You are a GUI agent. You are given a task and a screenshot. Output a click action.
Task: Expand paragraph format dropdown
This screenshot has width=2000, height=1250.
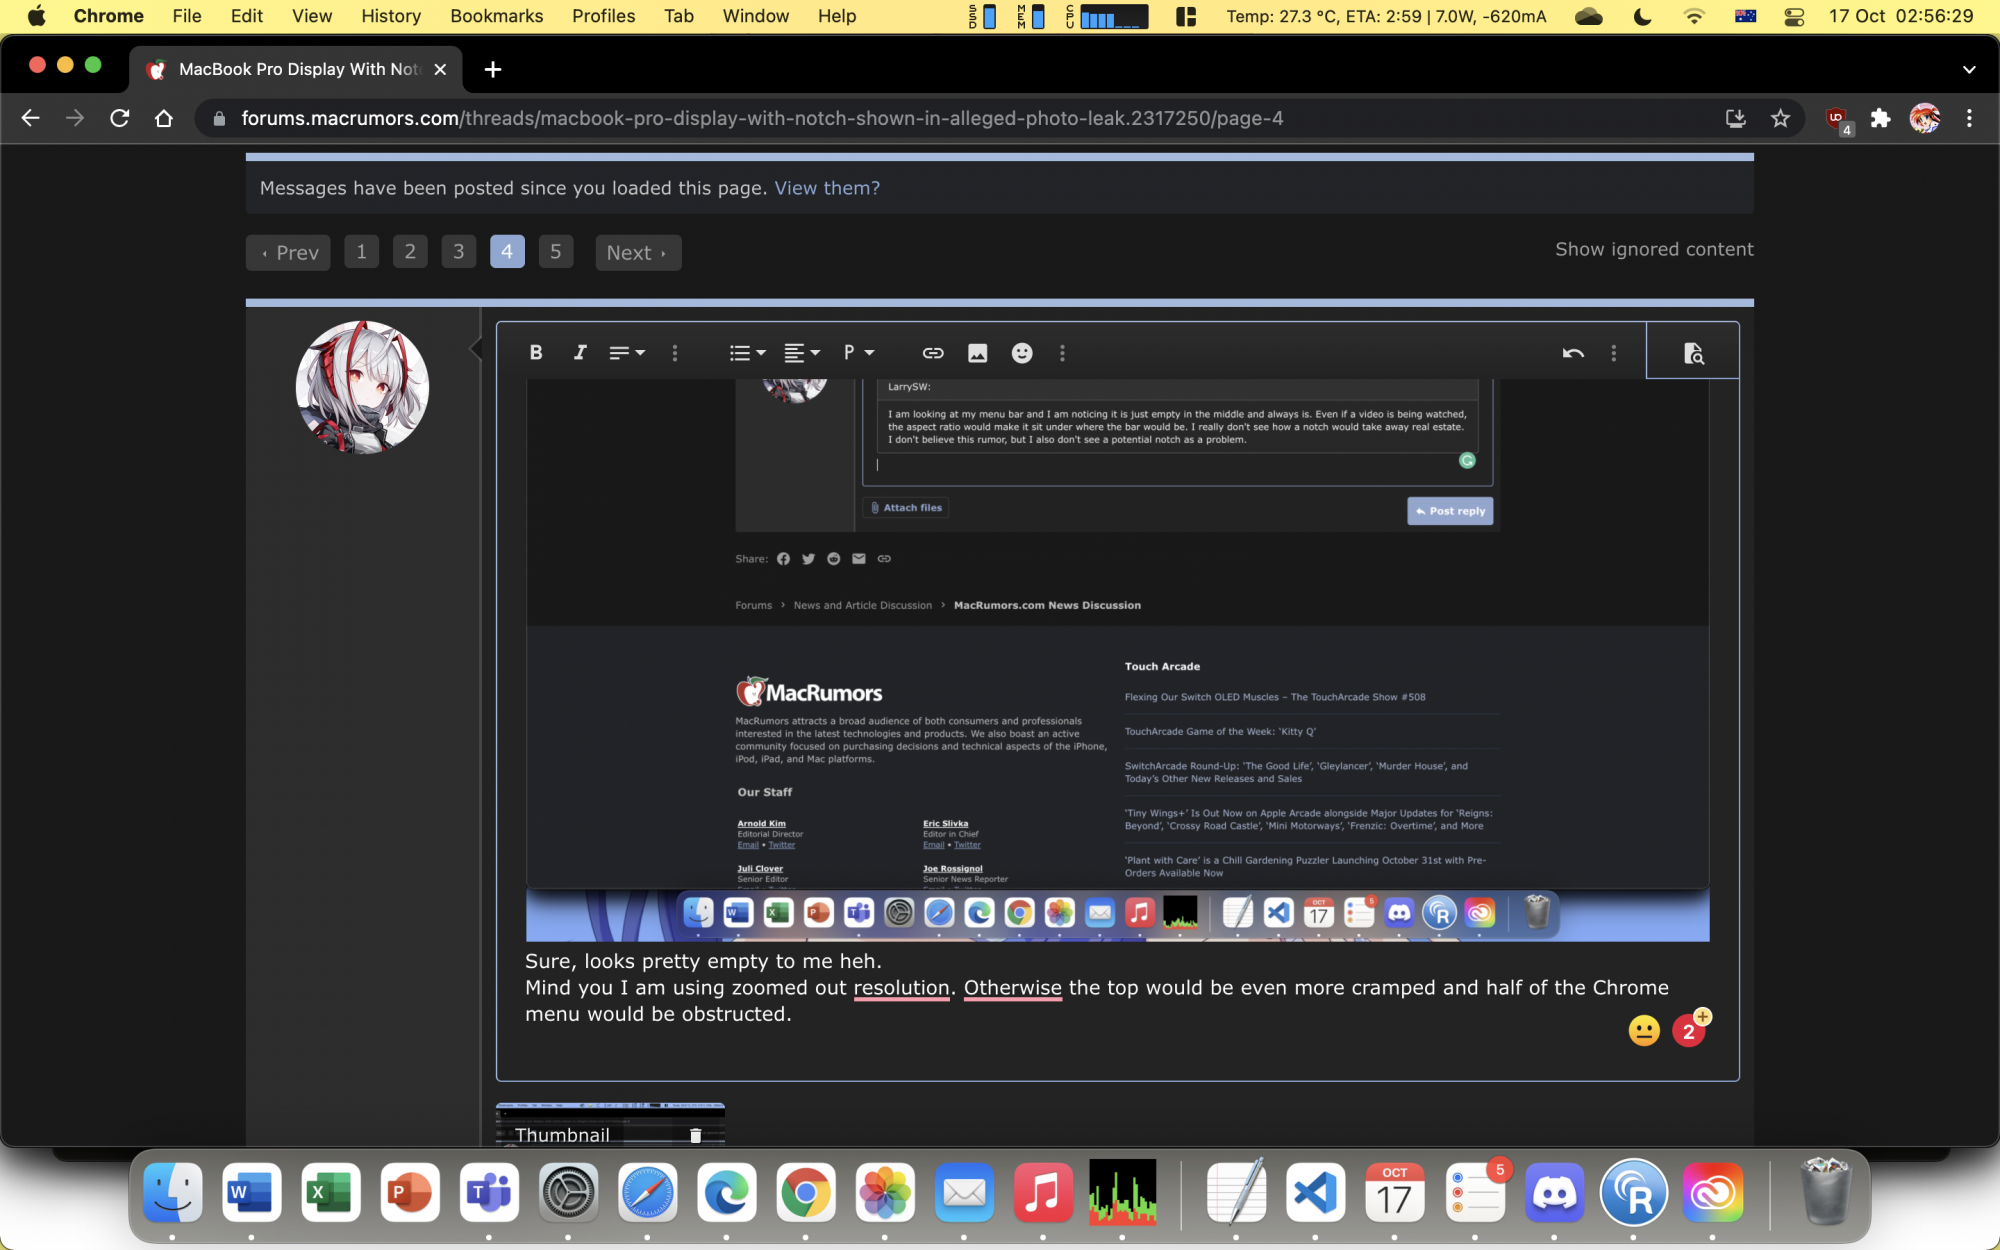tap(858, 352)
